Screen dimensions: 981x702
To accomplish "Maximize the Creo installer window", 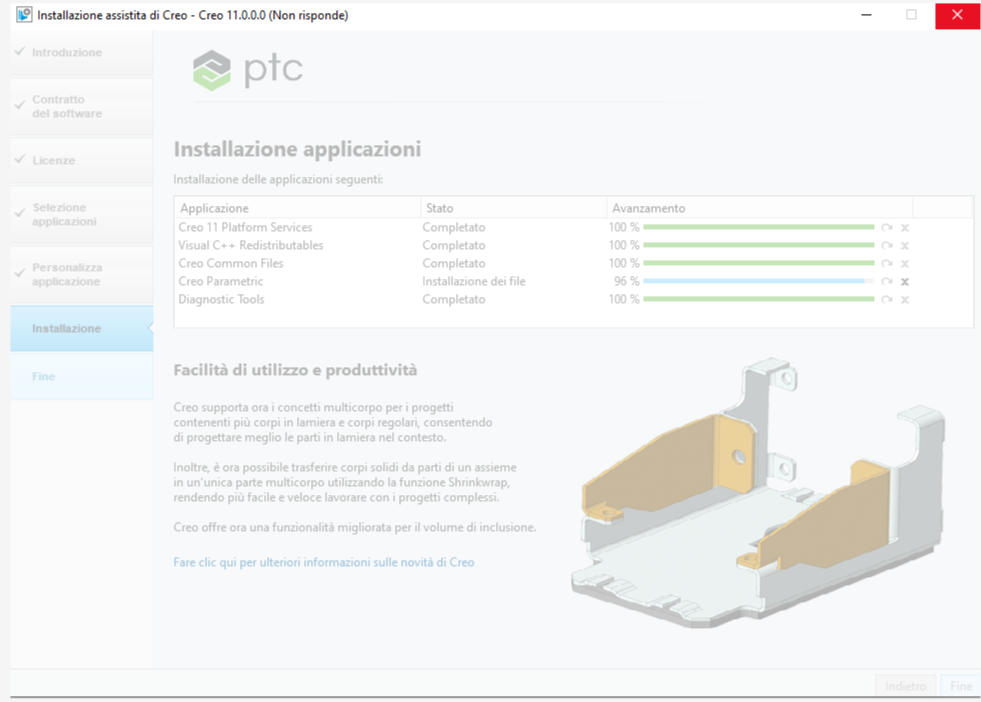I will pos(911,15).
